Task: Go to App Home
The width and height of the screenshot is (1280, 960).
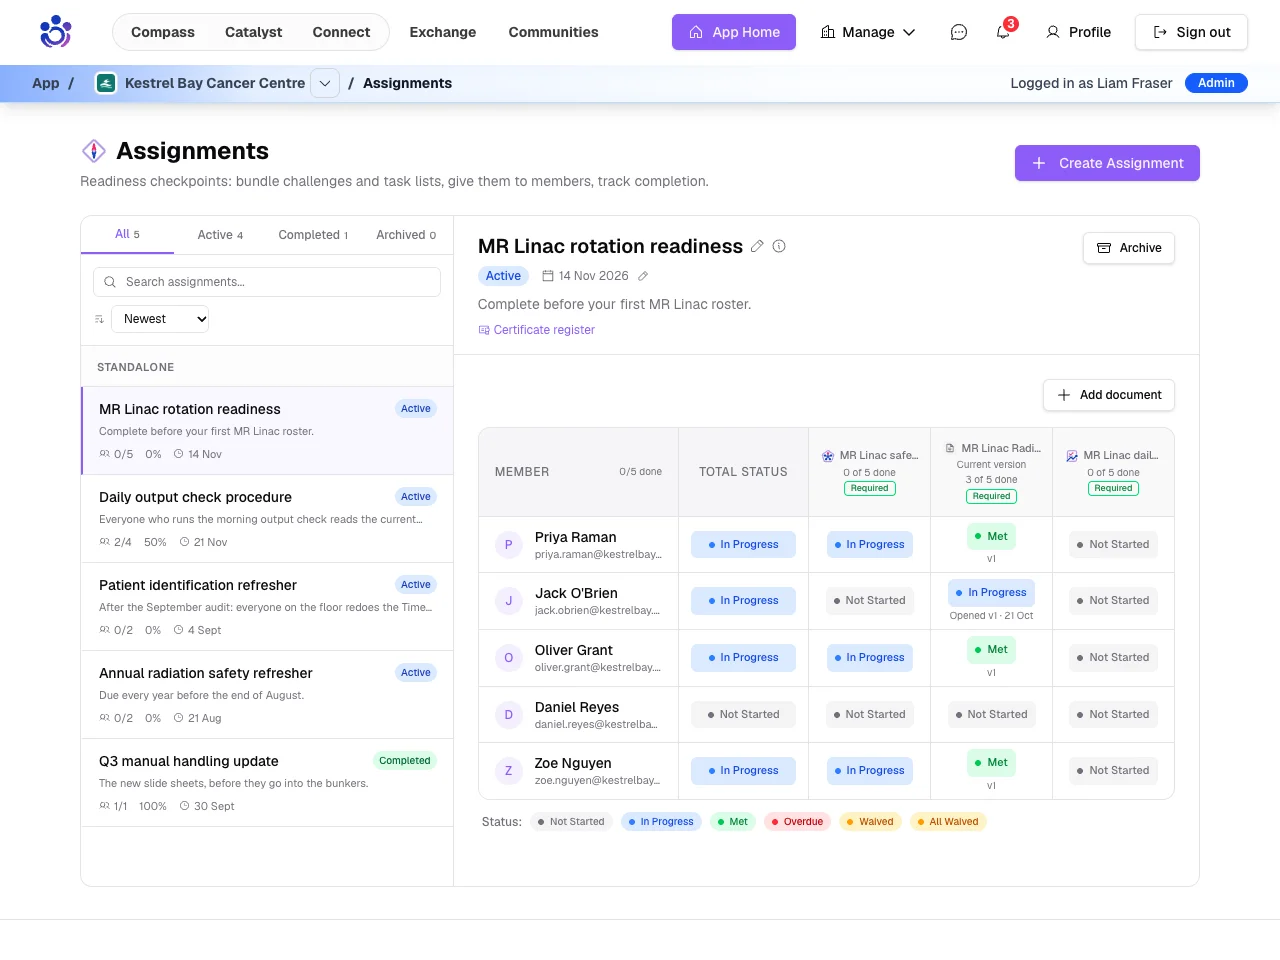Action: 734,32
